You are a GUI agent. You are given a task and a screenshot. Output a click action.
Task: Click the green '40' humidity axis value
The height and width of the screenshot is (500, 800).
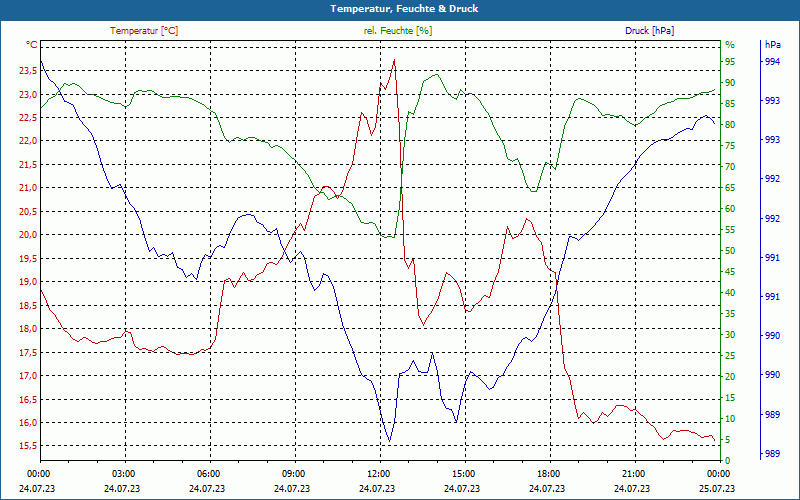730,293
